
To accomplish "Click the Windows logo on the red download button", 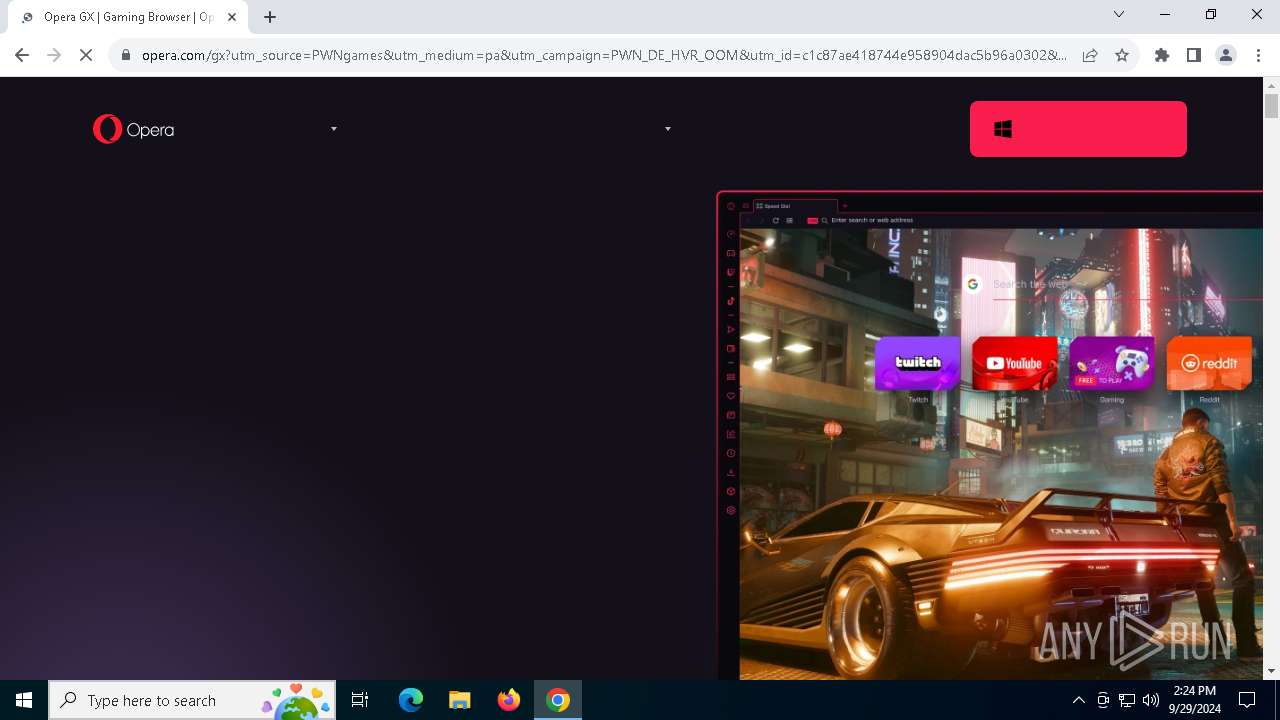I will point(1003,129).
